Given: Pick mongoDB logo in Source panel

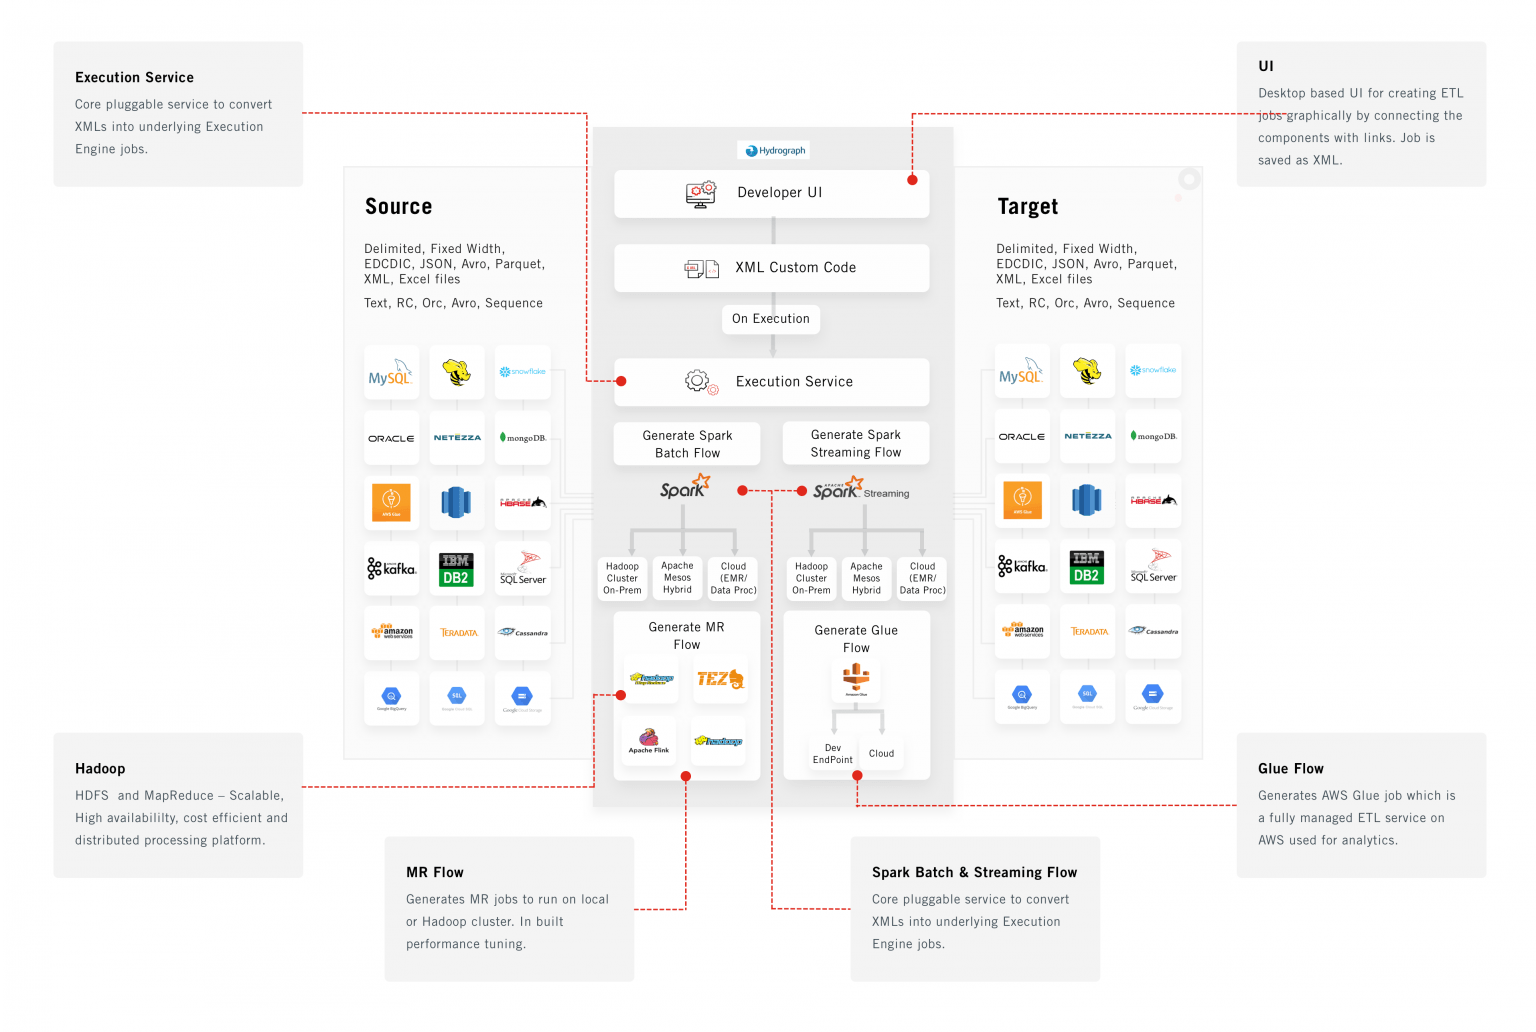Looking at the screenshot, I should (x=522, y=438).
